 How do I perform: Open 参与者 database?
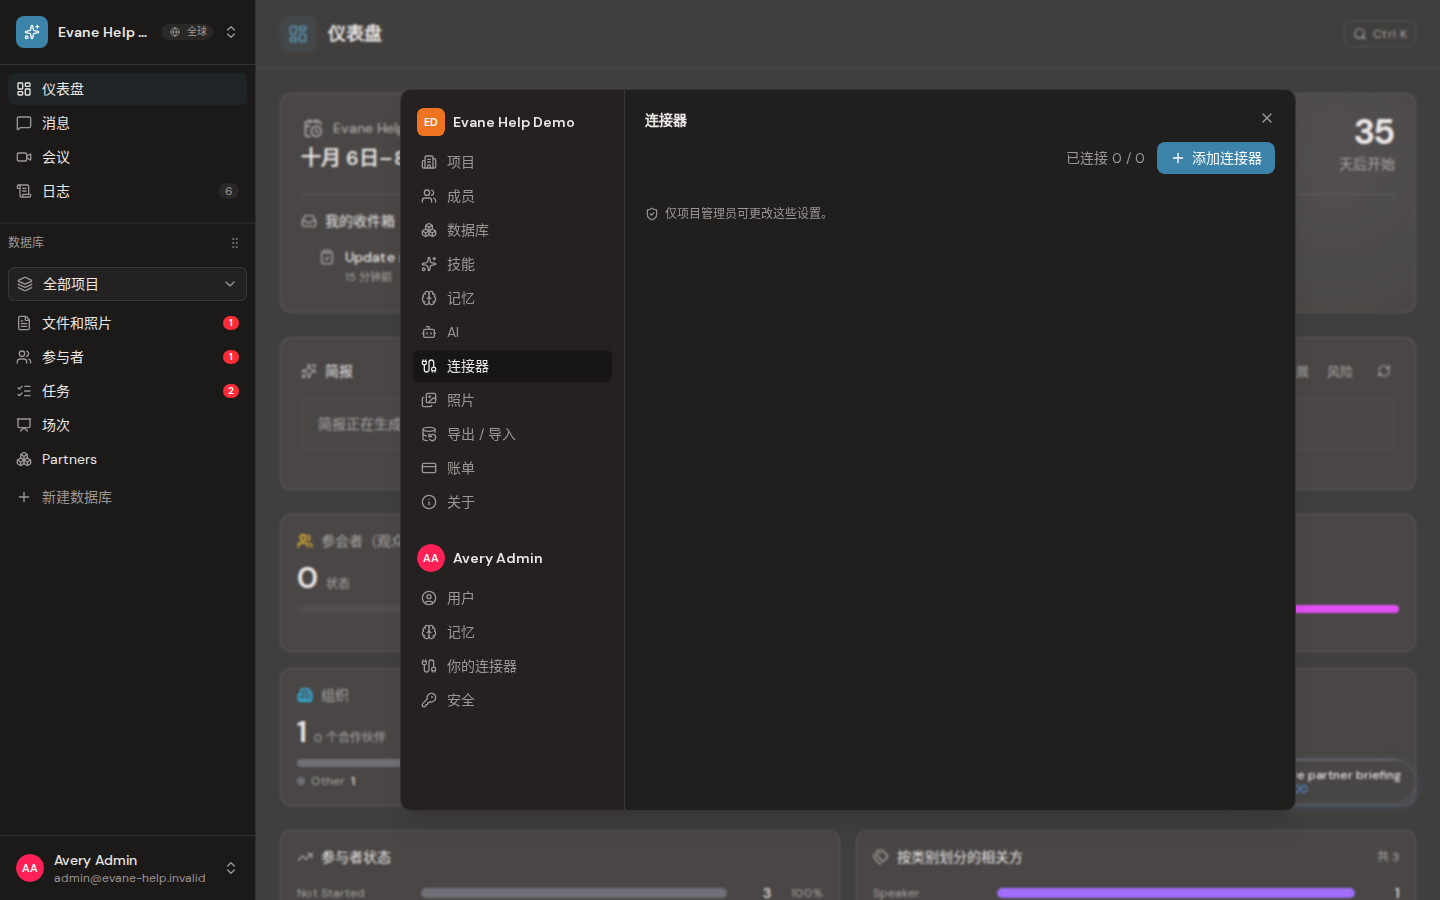pos(127,357)
